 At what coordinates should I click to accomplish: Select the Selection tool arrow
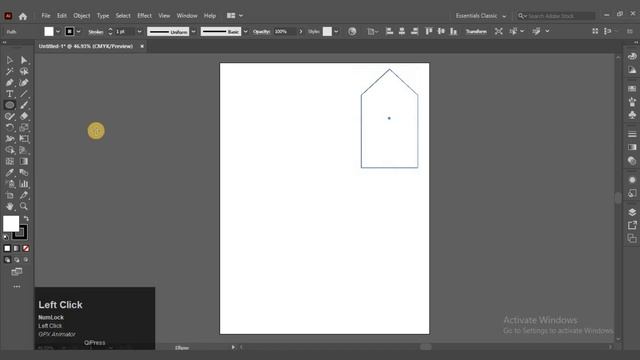point(9,60)
